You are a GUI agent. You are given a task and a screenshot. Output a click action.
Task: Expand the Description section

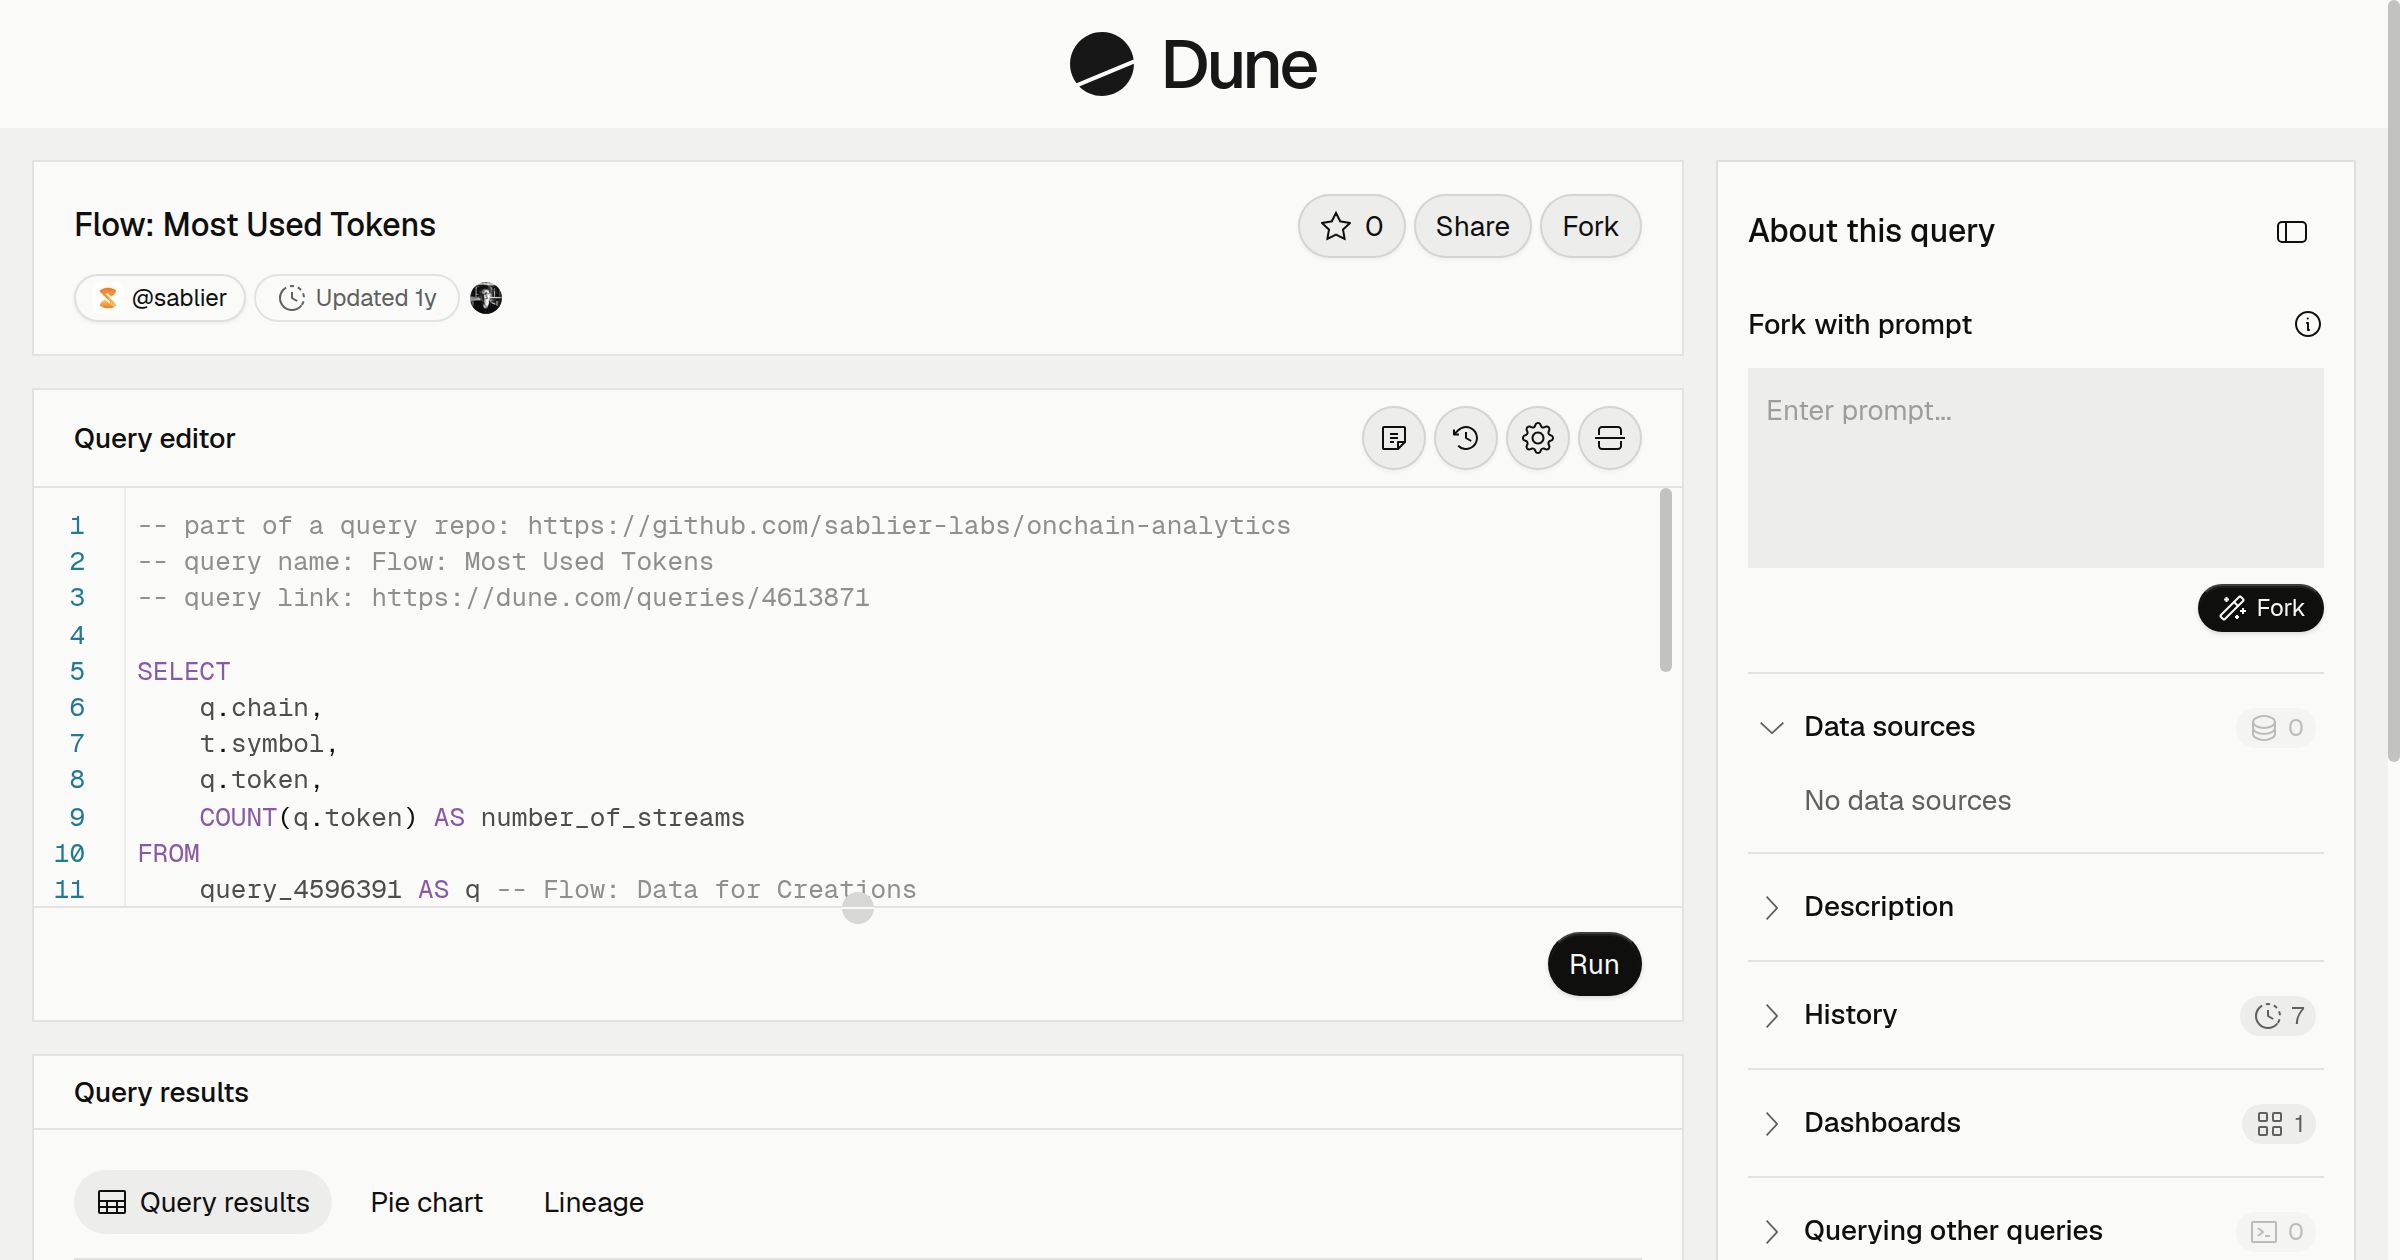pyautogui.click(x=2036, y=907)
